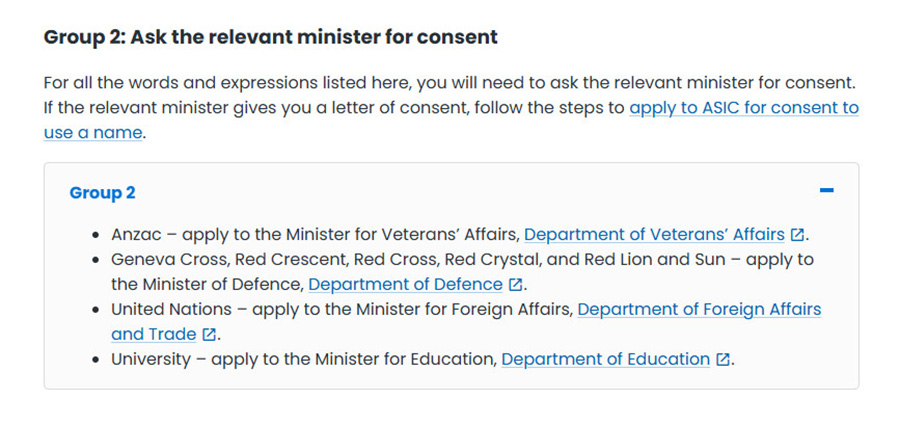Image resolution: width=900 pixels, height=425 pixels.
Task: Click external-link icon beside Department of Defence
Action: pos(515,285)
